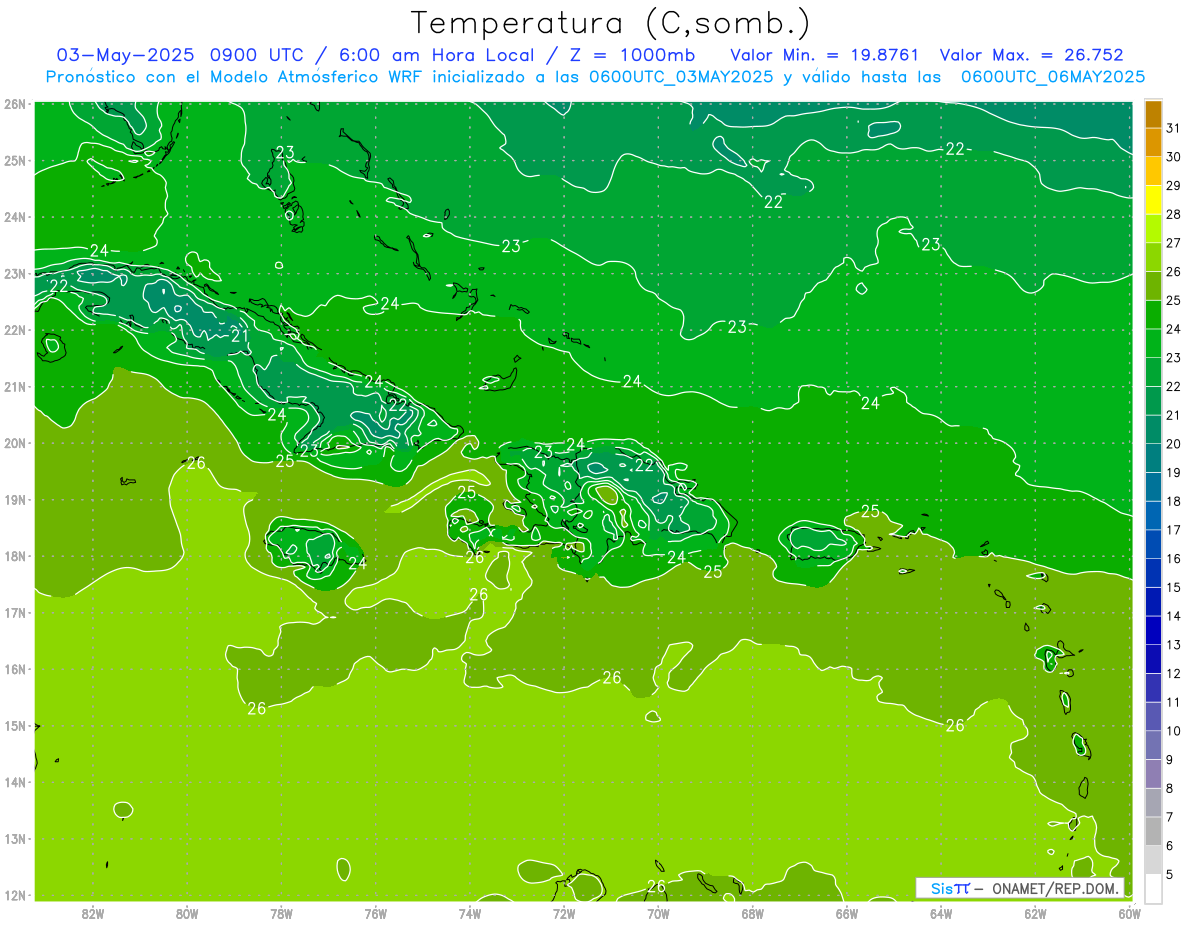Image resolution: width=1200 pixels, height=927 pixels.
Task: Click the 18N latitude axis label
Action: point(14,556)
